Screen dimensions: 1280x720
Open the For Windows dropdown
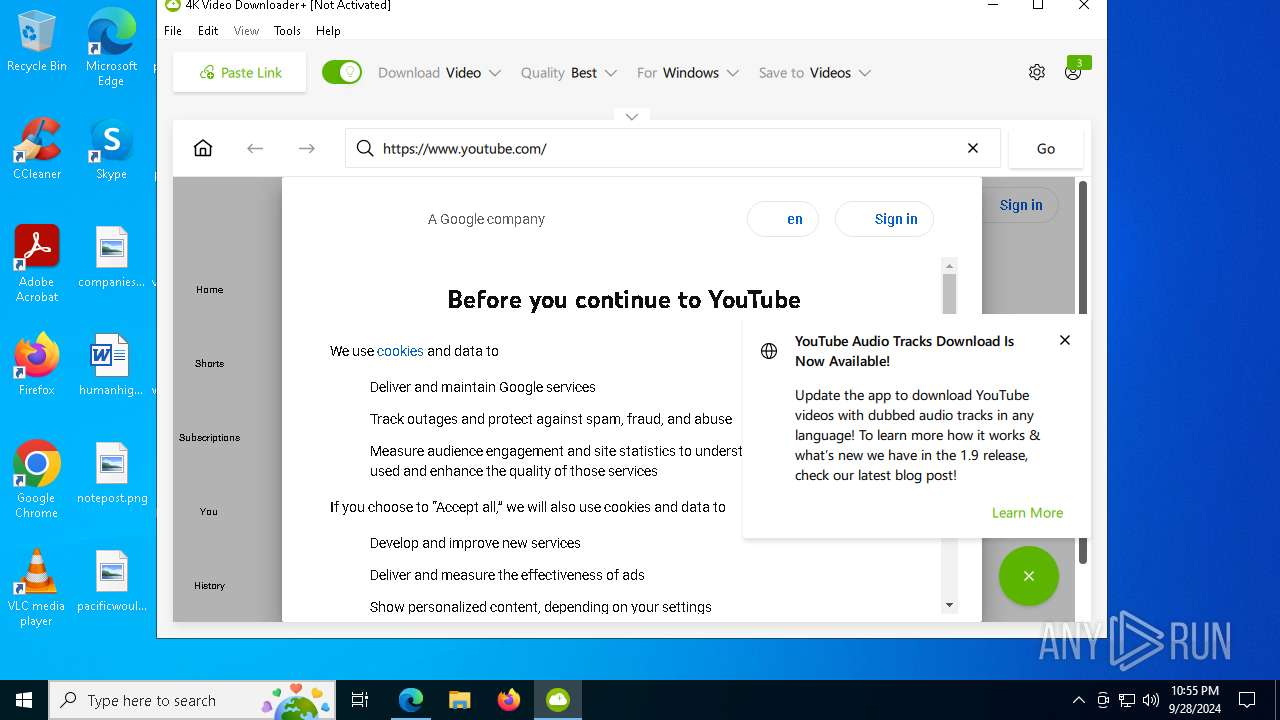coord(688,73)
